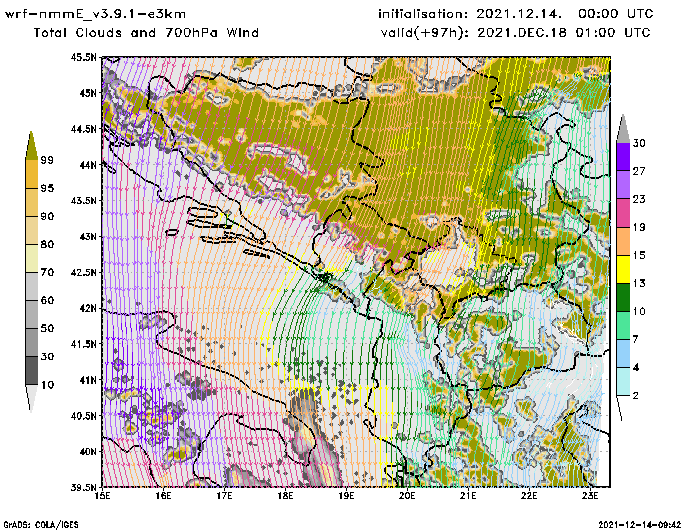Click the 45N latitude label
This screenshot has width=700, height=530.
coord(88,93)
